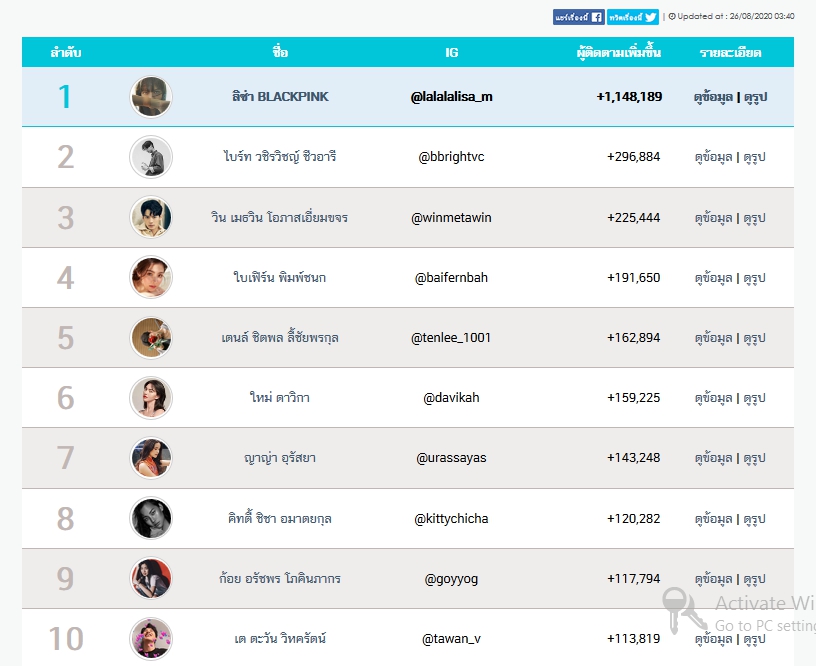Open ดูข้อมูล link in @tawan_v row
The height and width of the screenshot is (666, 816).
click(x=713, y=639)
